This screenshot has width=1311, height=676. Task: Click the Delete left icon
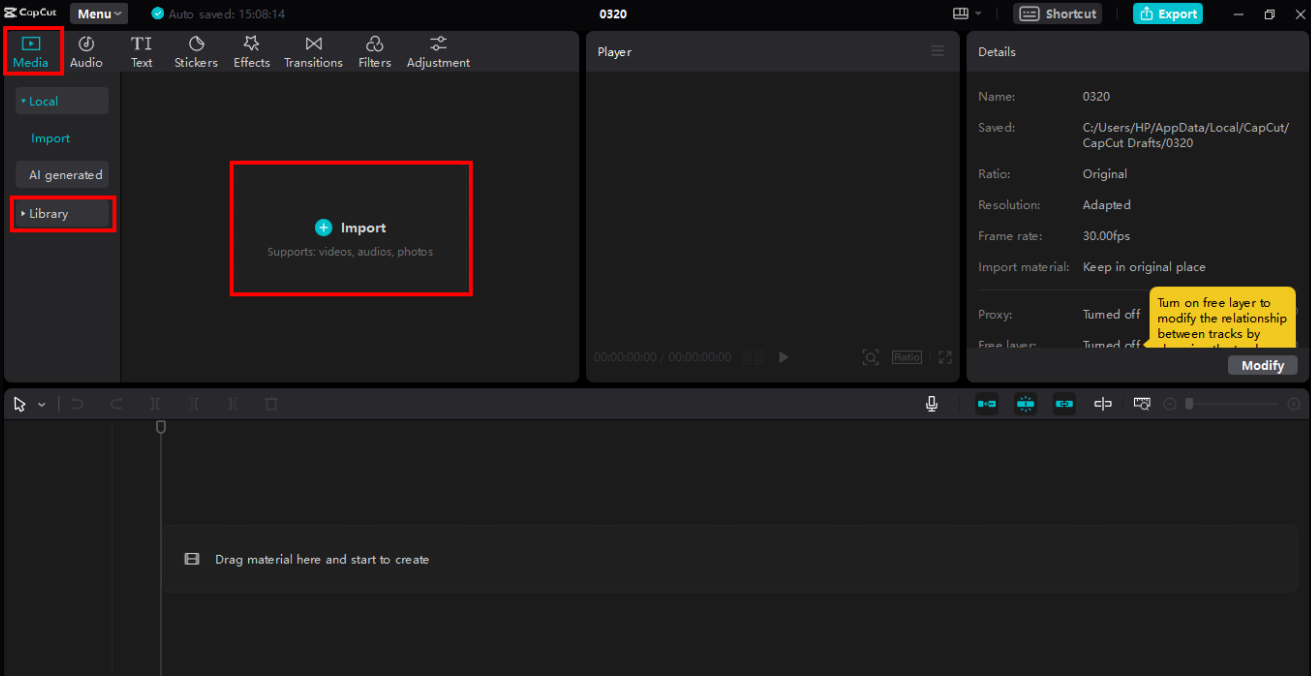194,404
